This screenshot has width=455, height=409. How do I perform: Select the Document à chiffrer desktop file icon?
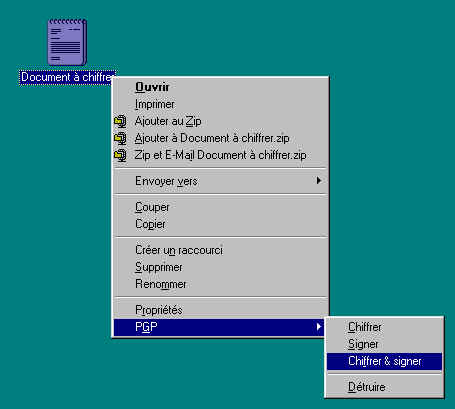(x=67, y=42)
